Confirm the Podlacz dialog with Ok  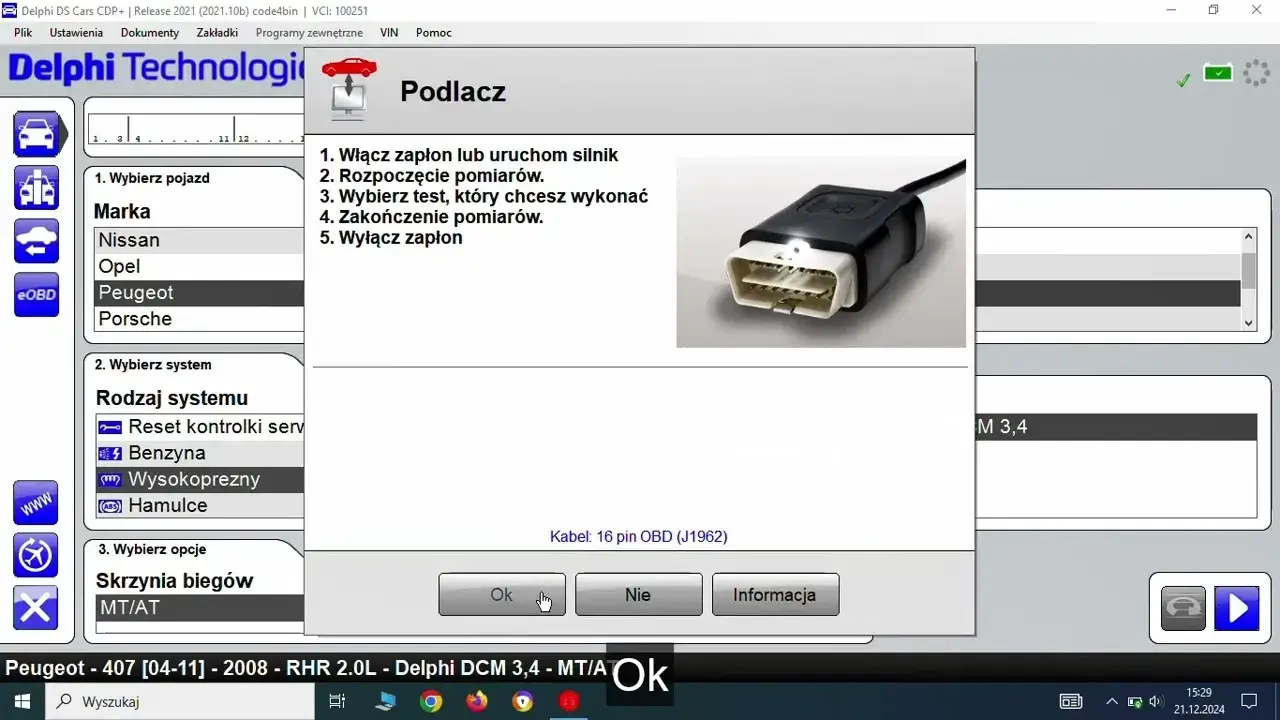(501, 594)
